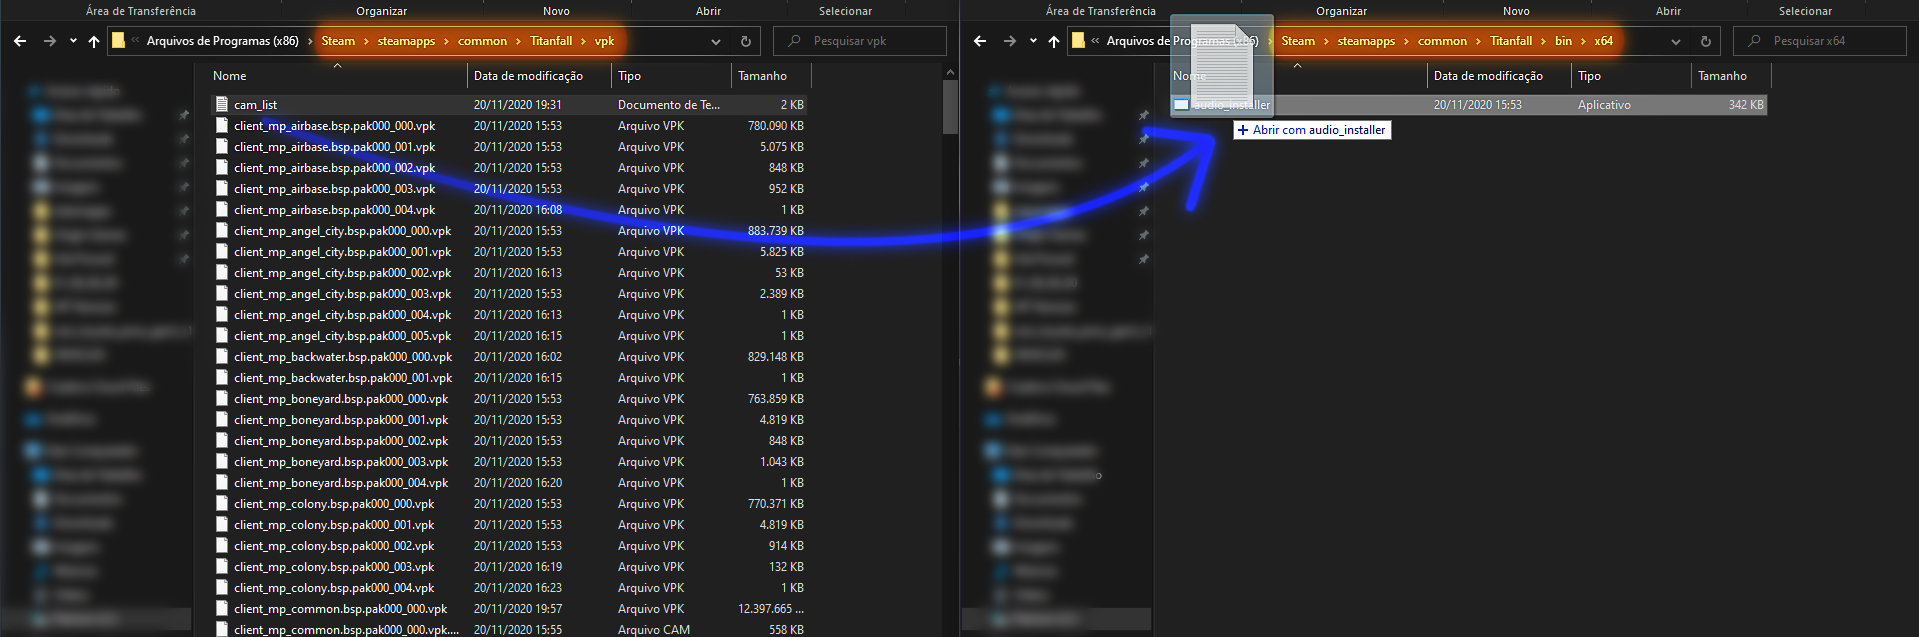The image size is (1919, 637).
Task: Refresh the vpk folder listing
Action: click(x=745, y=41)
